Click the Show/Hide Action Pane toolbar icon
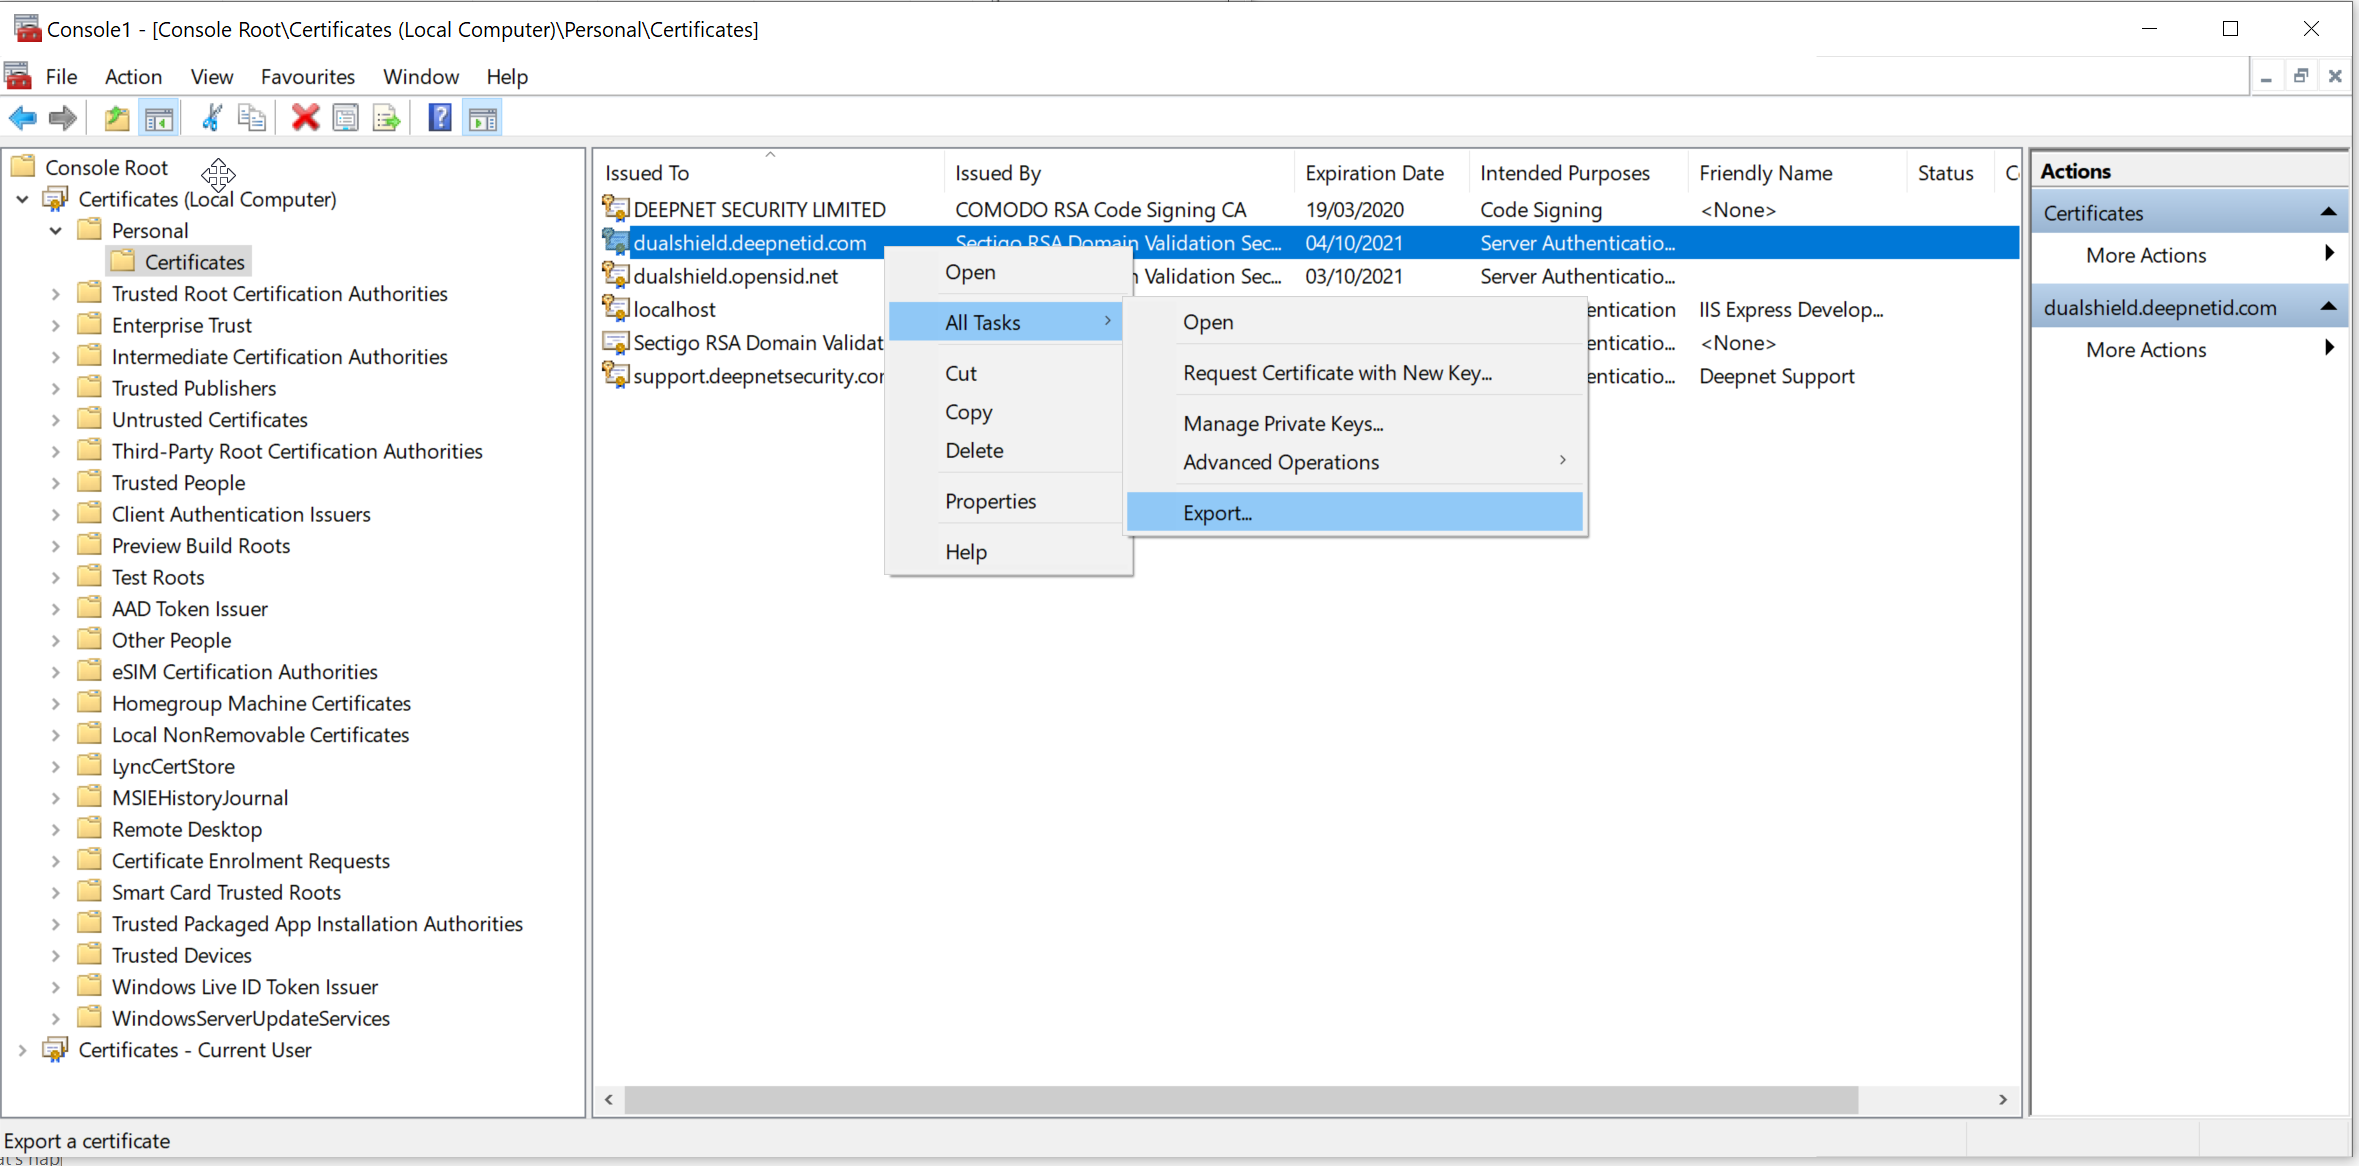2359x1166 pixels. (x=483, y=118)
